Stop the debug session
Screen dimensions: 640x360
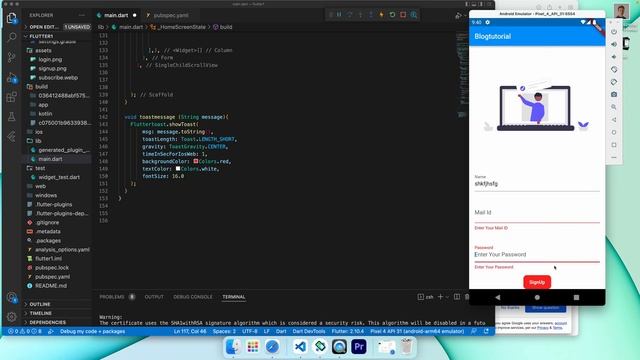click(x=403, y=15)
